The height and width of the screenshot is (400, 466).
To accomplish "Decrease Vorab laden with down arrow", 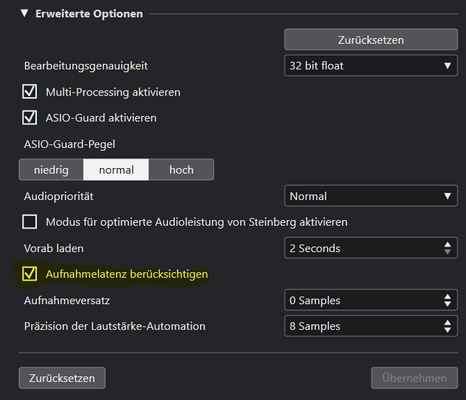I will [x=447, y=252].
